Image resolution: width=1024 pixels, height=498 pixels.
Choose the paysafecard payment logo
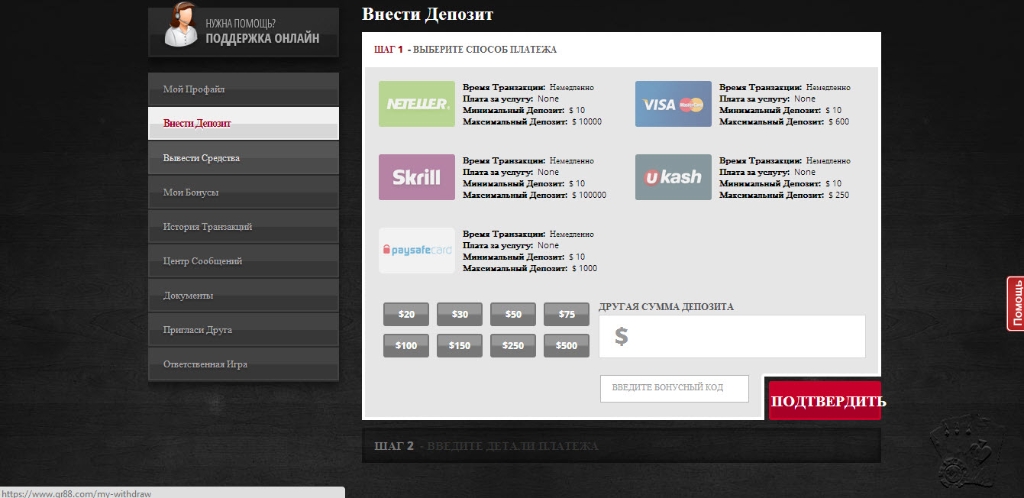tap(417, 250)
